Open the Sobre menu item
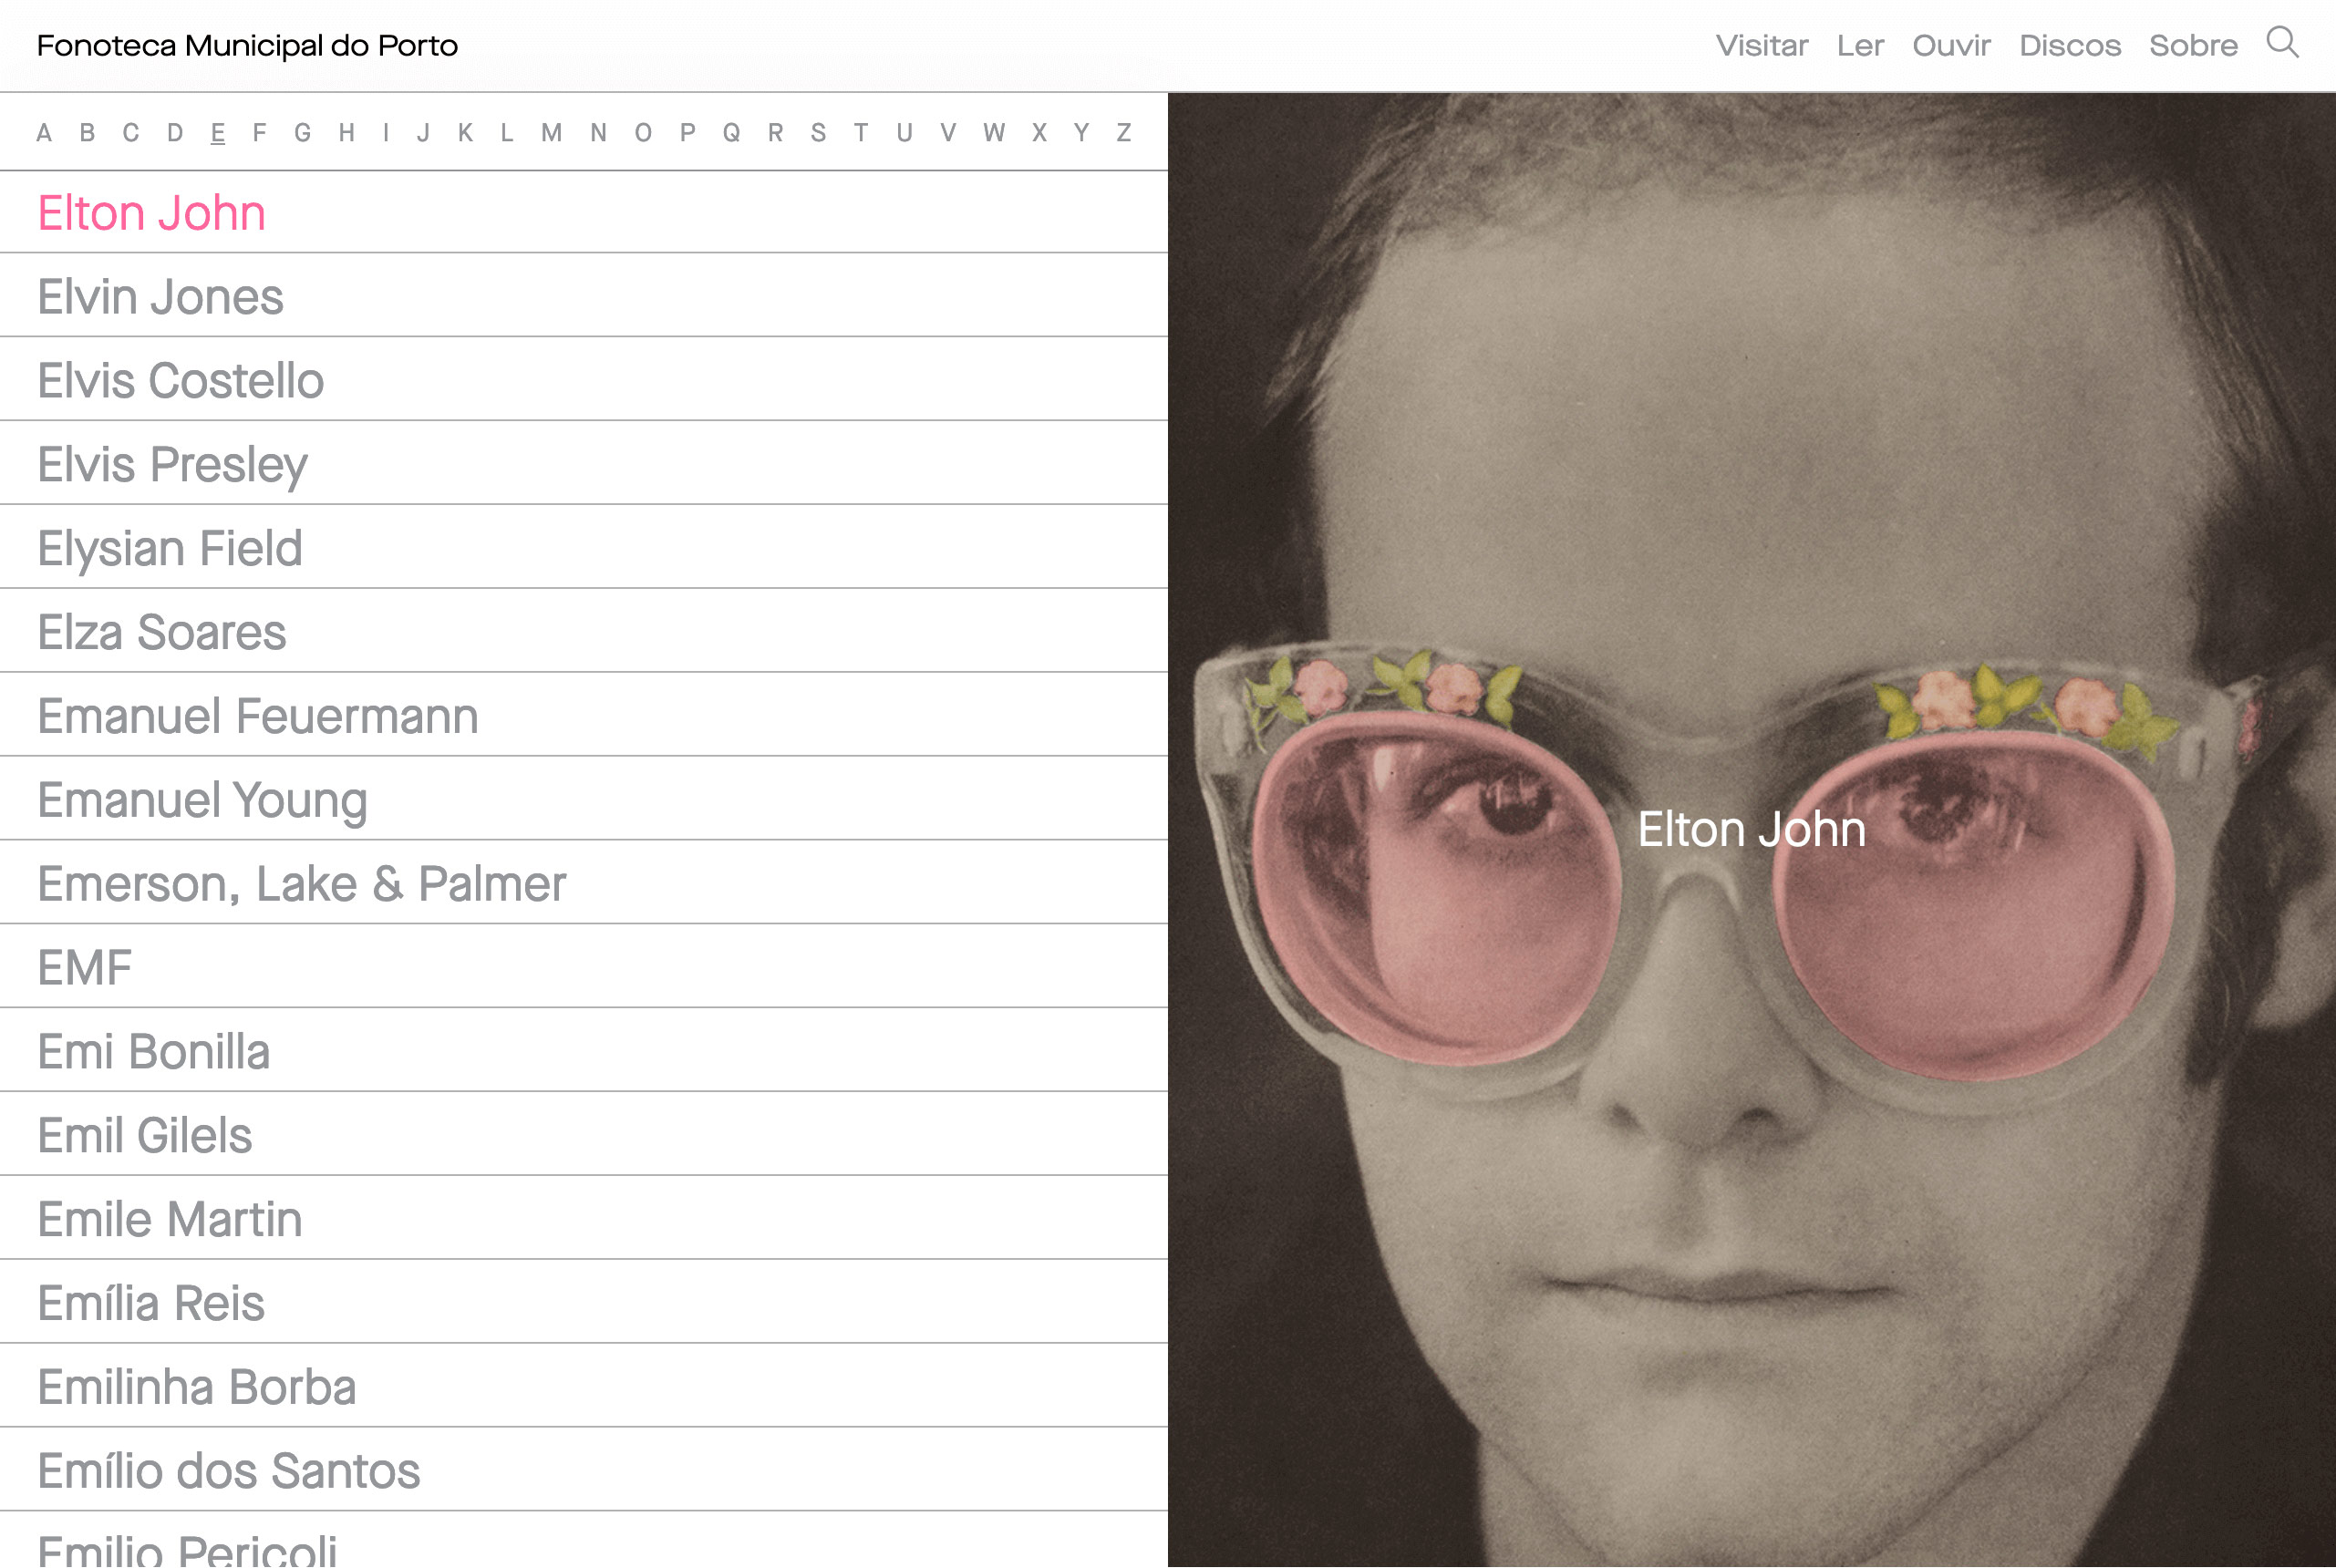 click(x=2193, y=46)
